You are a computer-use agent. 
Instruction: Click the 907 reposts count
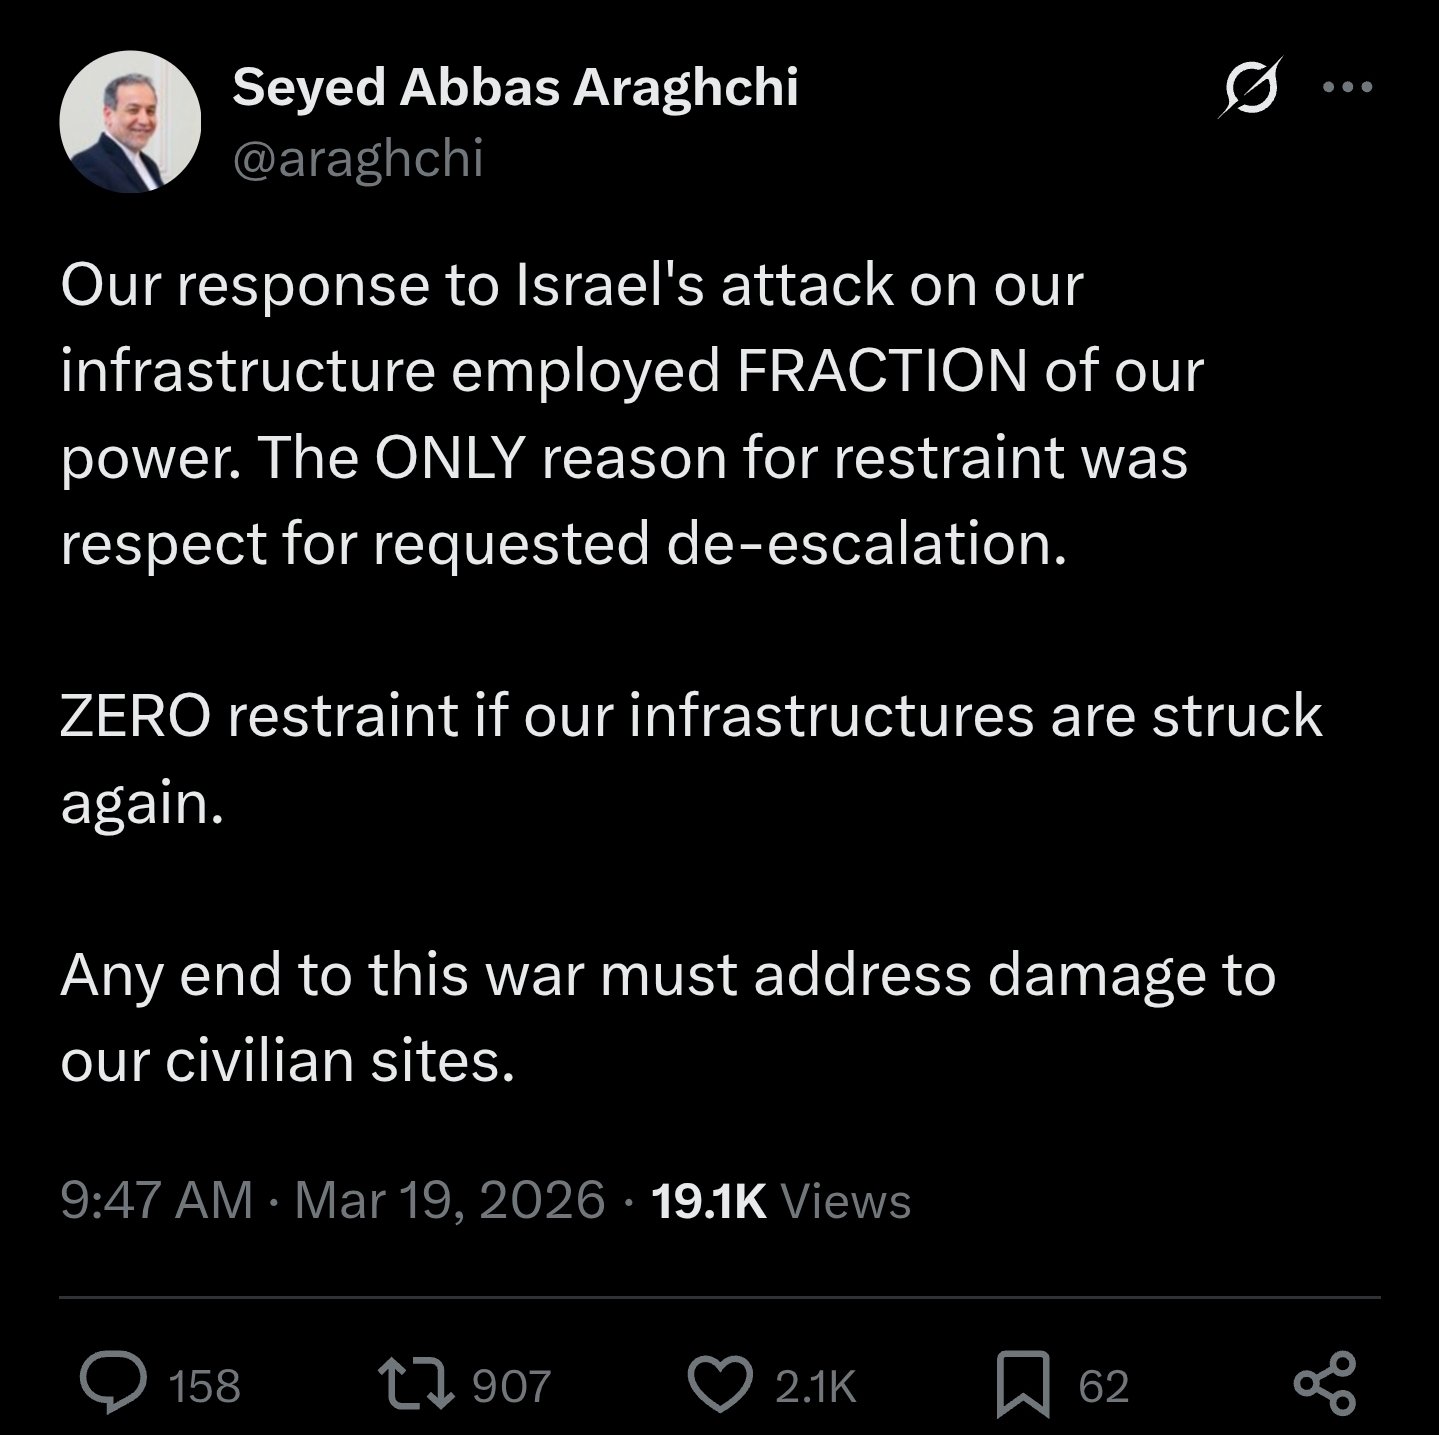[511, 1386]
